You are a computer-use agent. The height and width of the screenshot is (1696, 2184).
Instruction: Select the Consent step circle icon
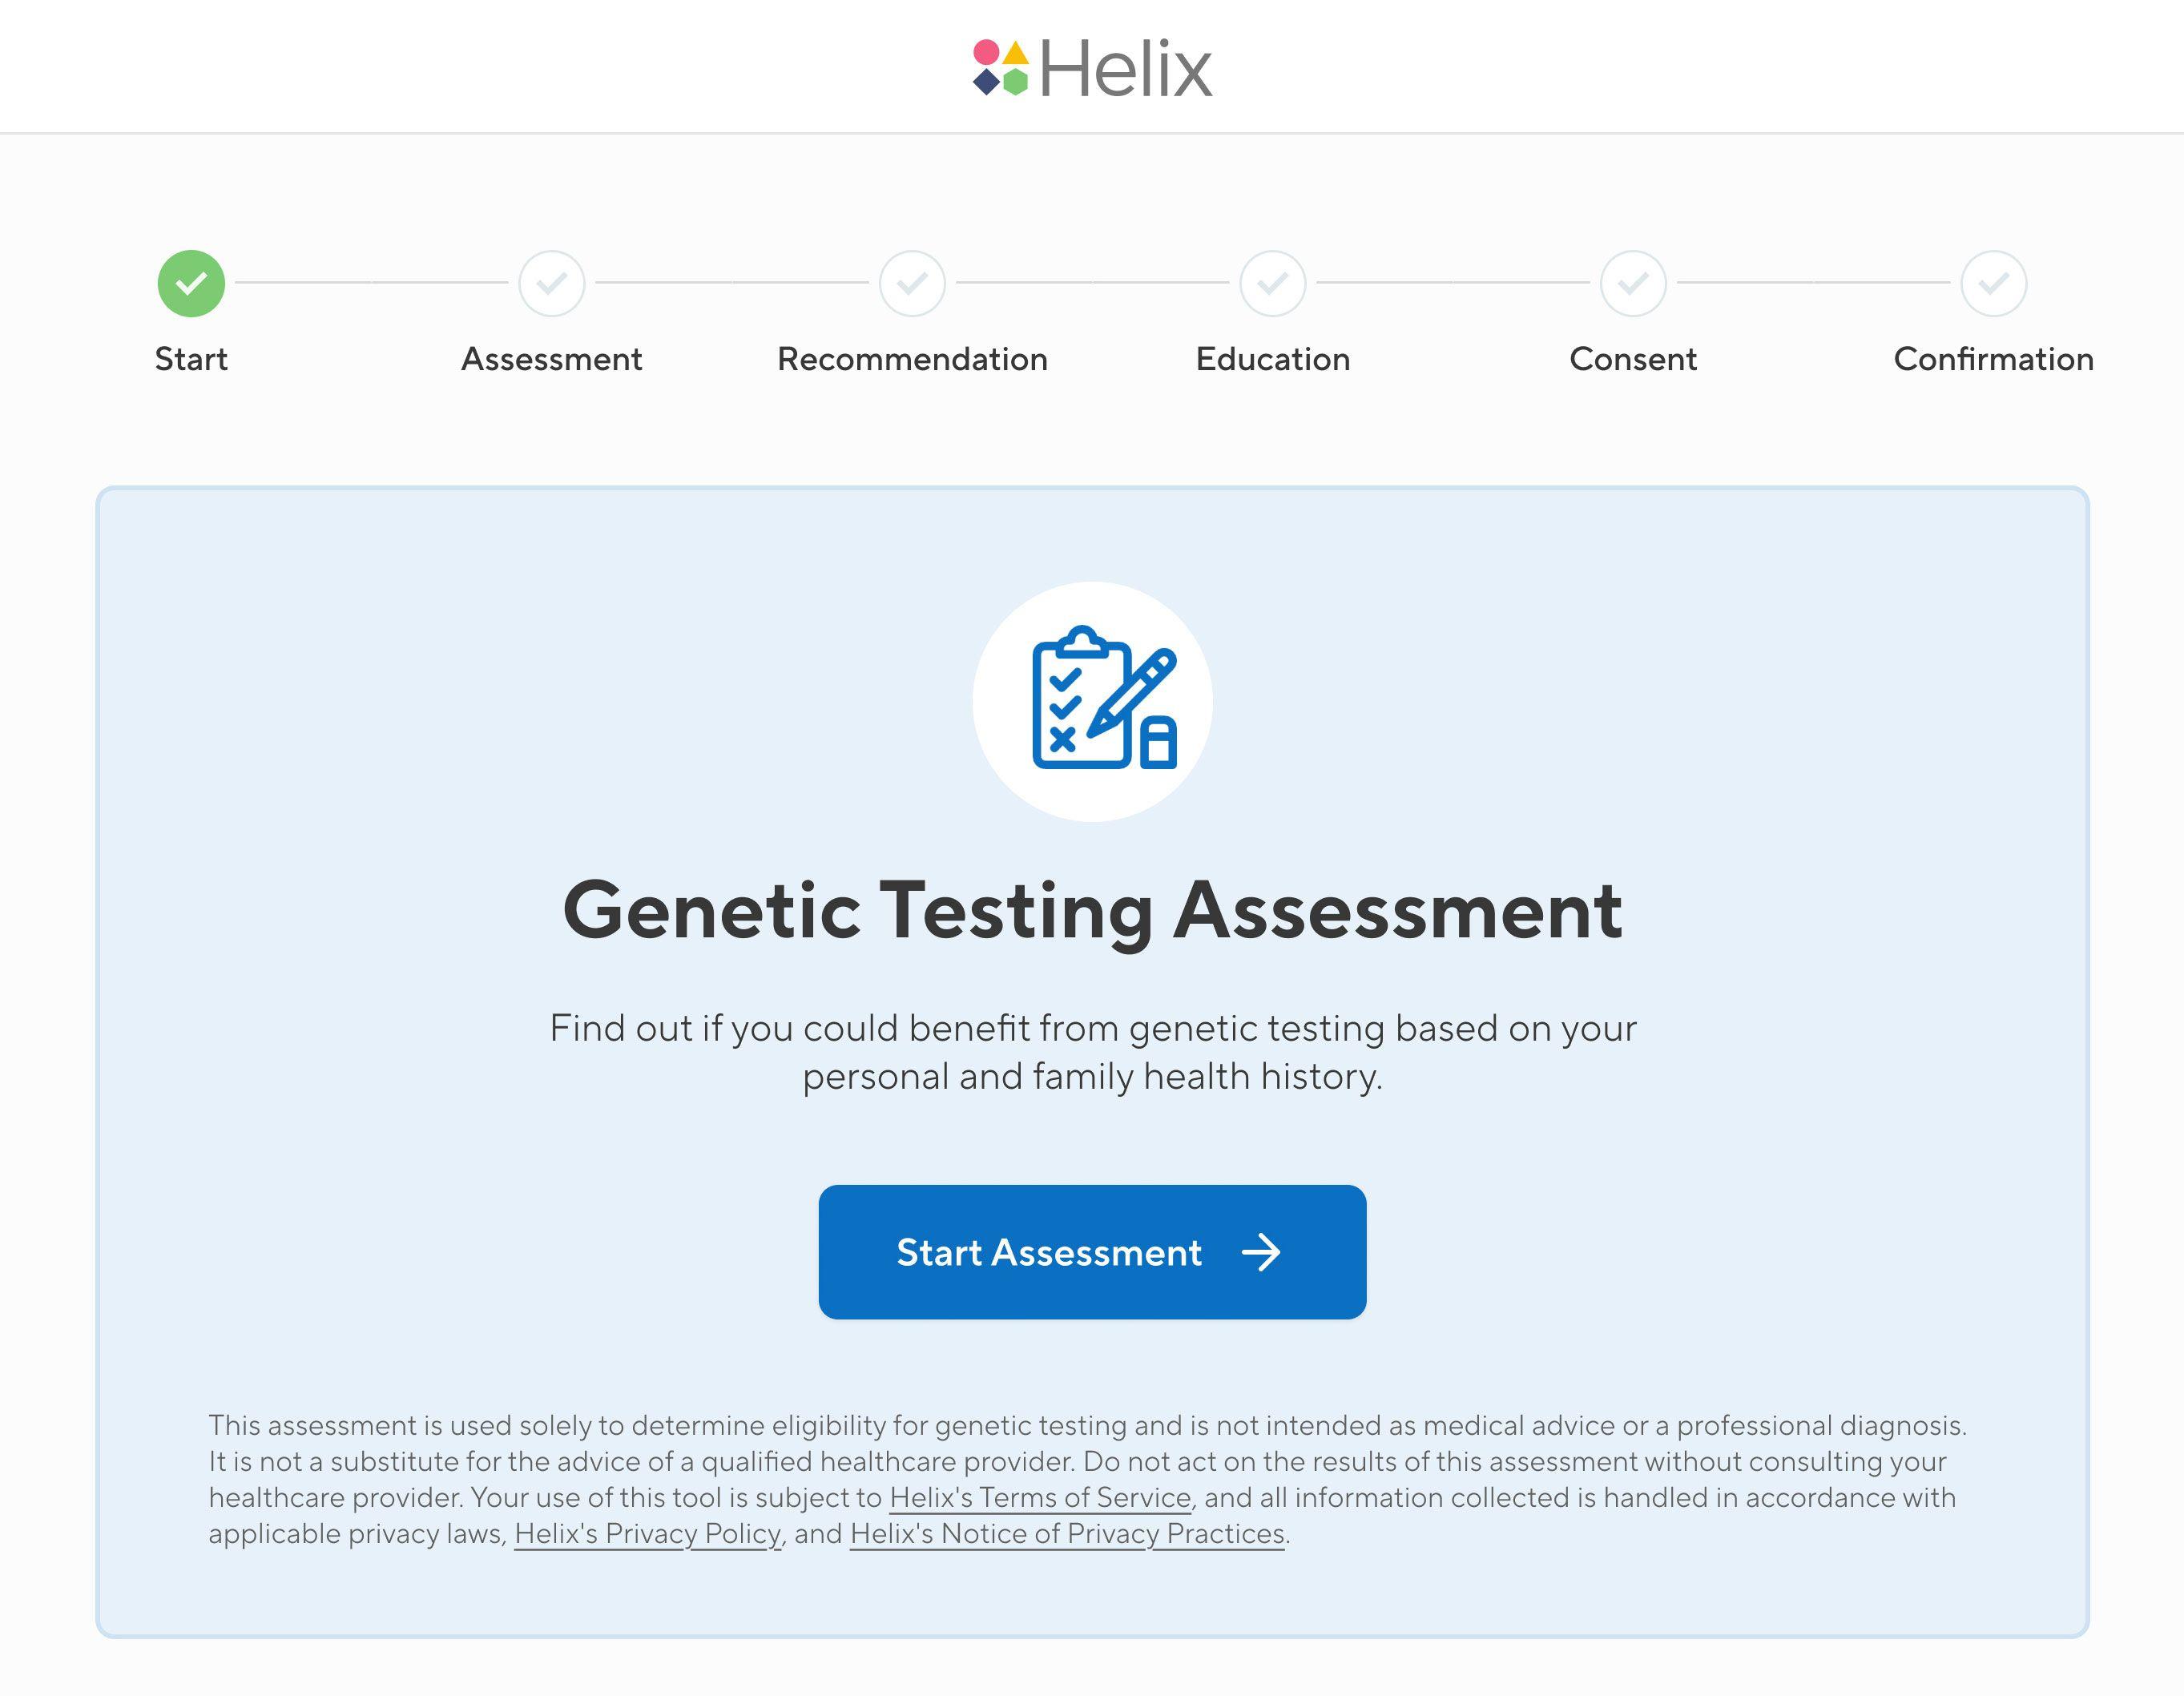point(1633,284)
